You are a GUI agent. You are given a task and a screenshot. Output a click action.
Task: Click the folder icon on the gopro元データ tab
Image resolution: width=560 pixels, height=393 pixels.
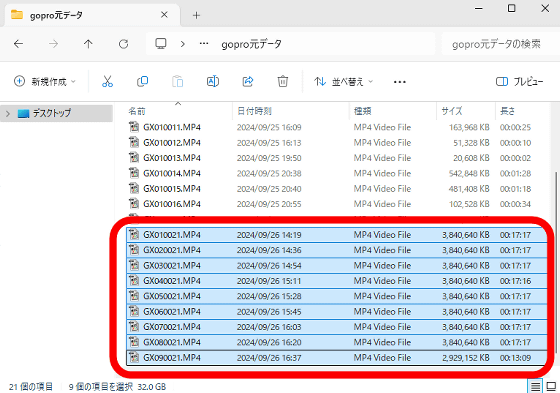[x=17, y=15]
